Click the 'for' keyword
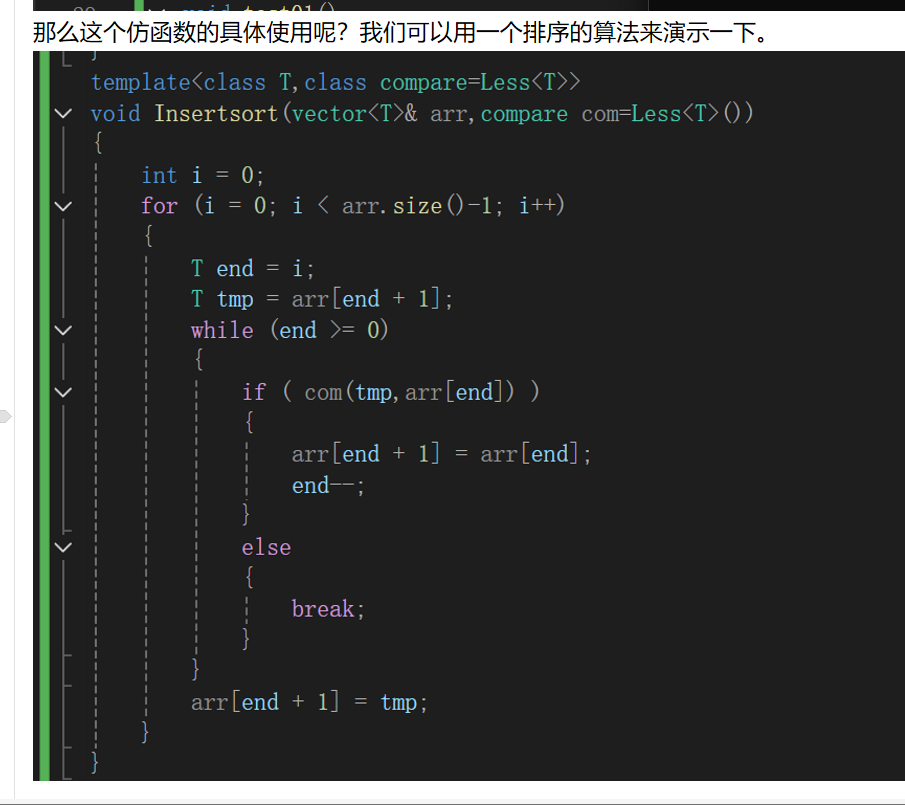Viewport: 905px width, 805px height. (159, 205)
